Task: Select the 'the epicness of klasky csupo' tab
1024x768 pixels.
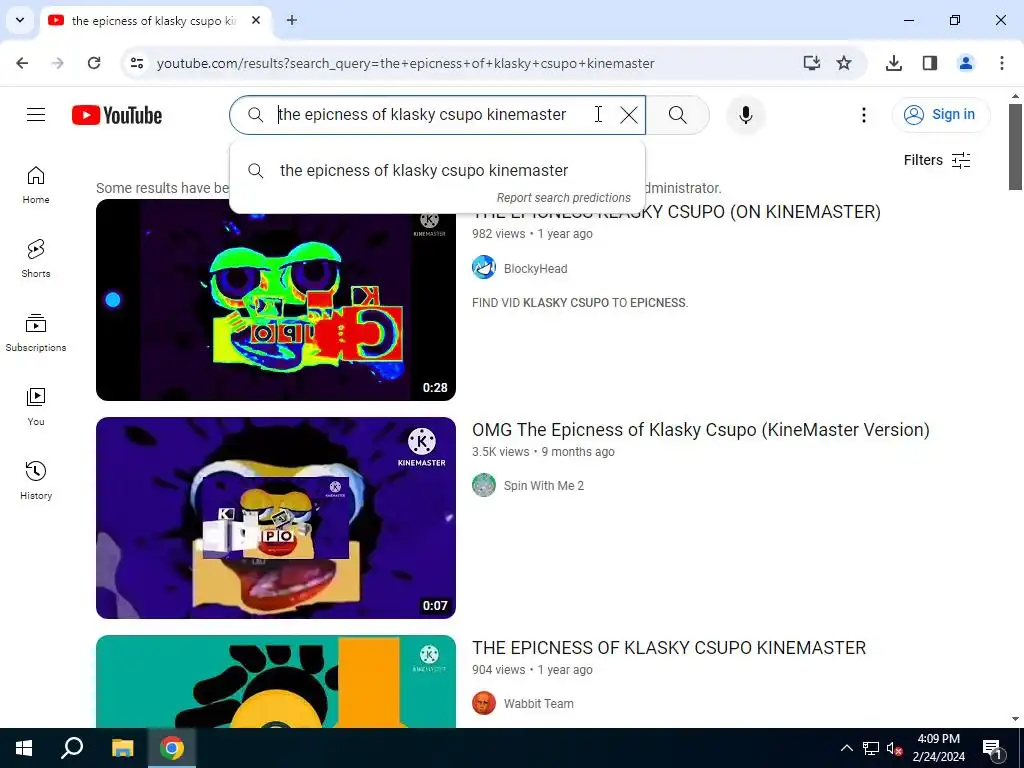Action: point(155,21)
